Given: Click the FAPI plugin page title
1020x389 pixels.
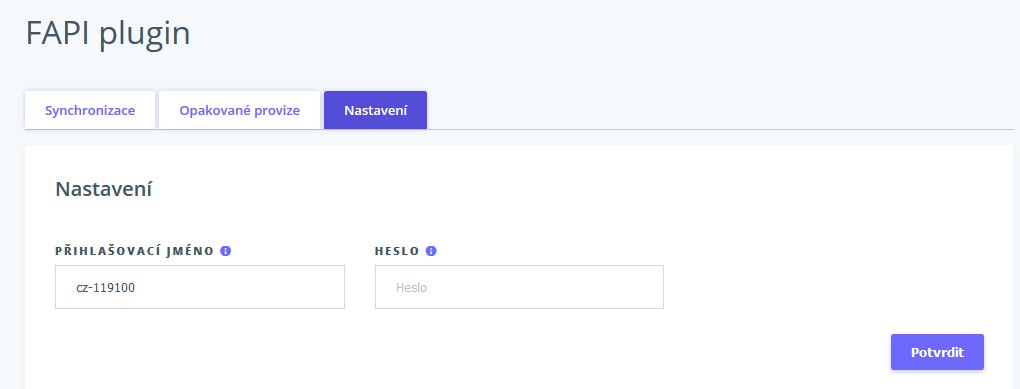Looking at the screenshot, I should pos(108,34).
